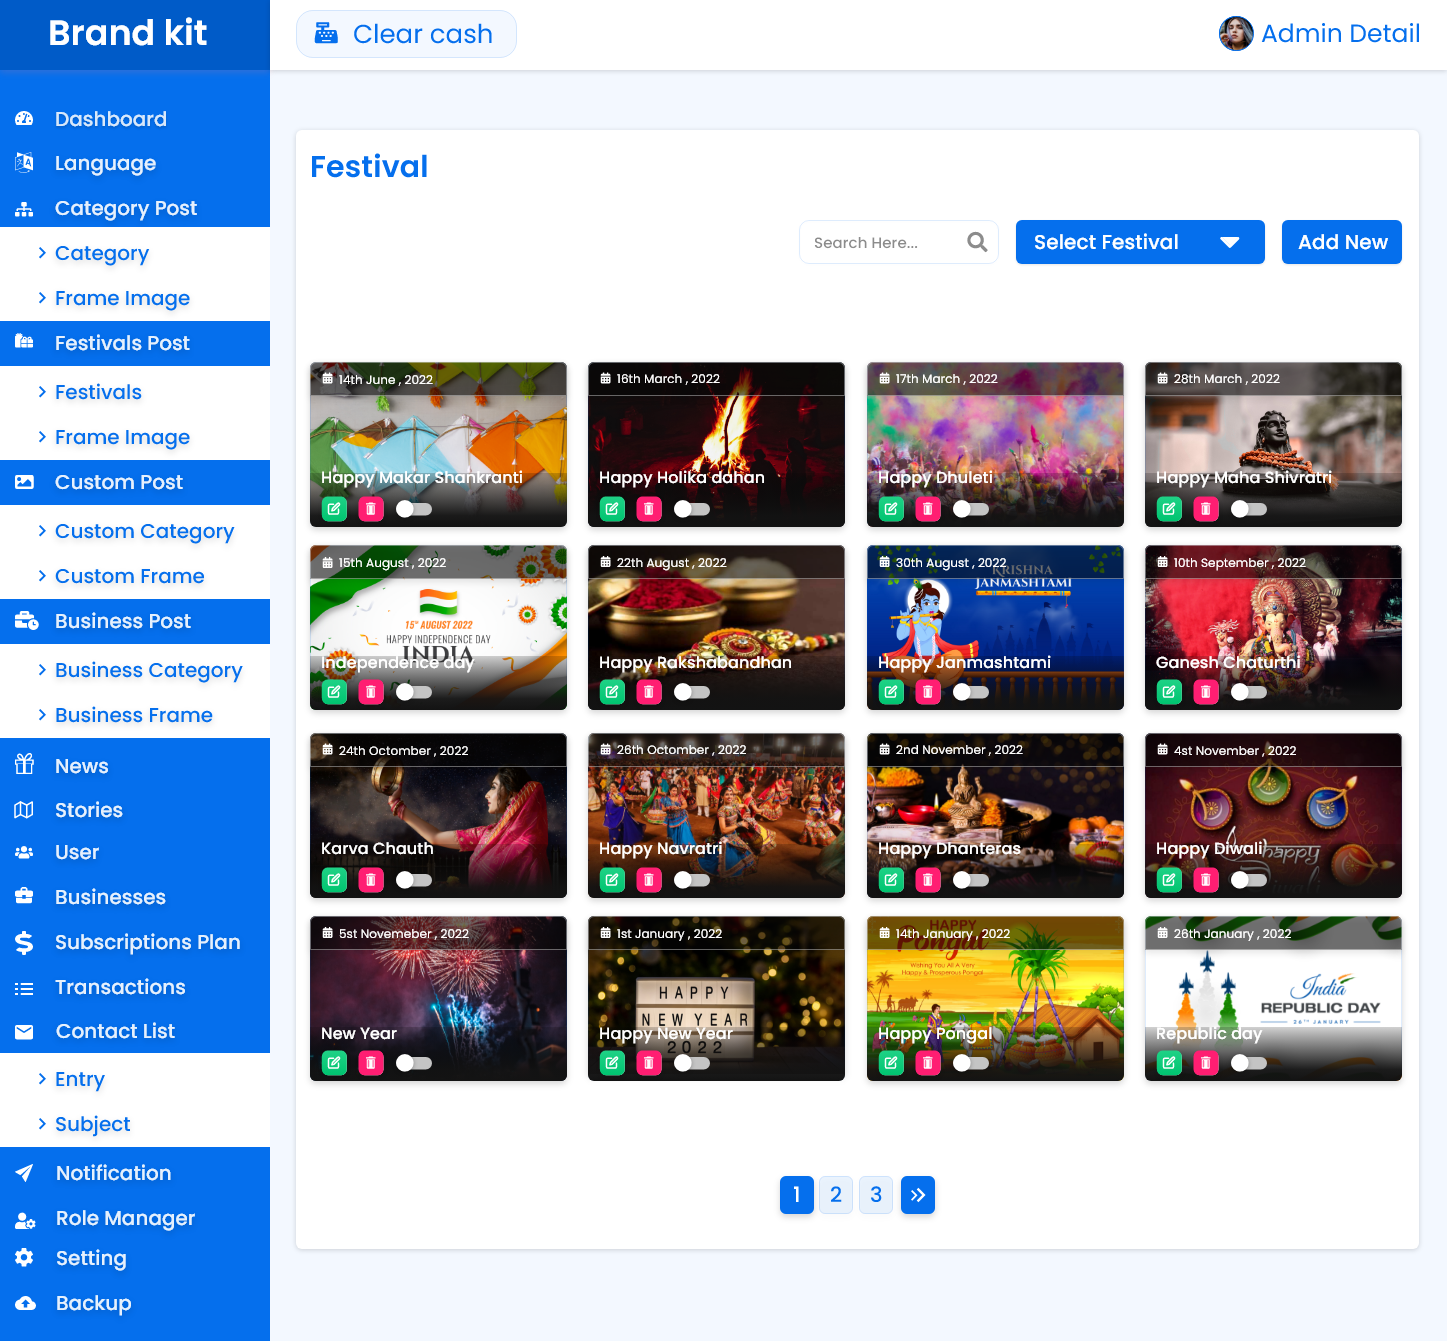
Task: Delete the Ganesh Chaturthi festival
Action: 1206,692
